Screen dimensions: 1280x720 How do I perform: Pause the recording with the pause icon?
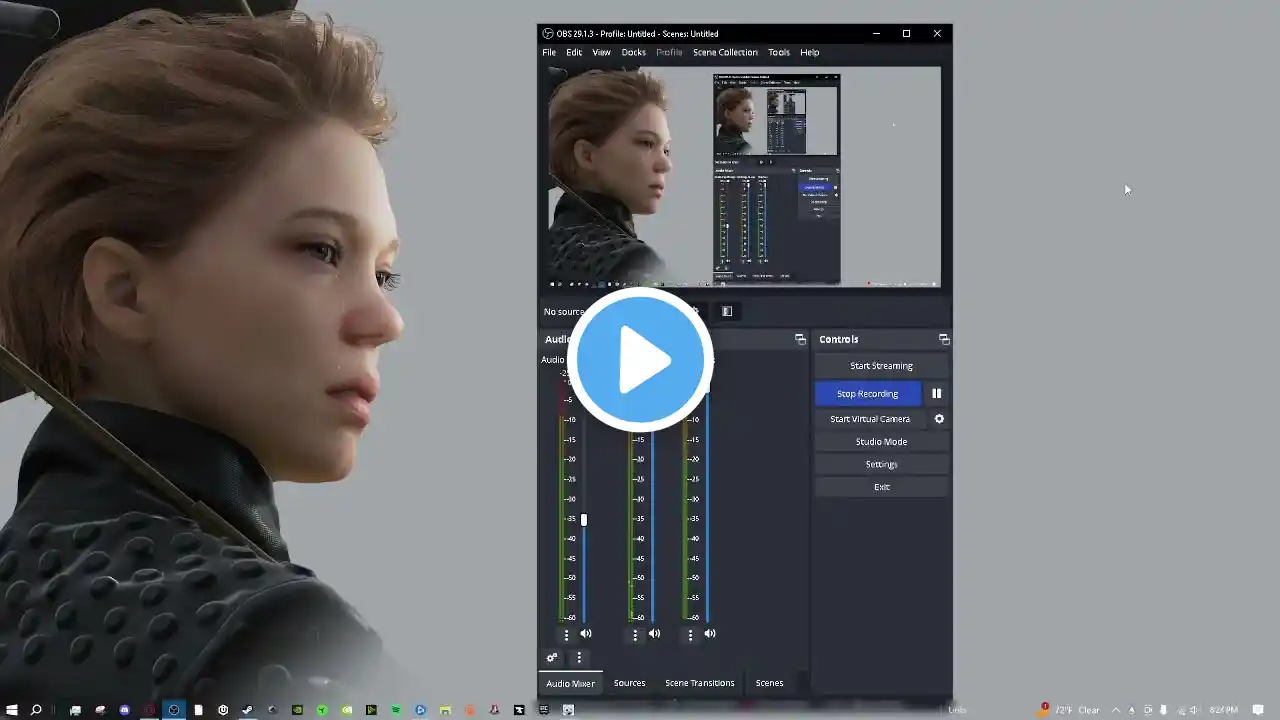[x=936, y=394]
